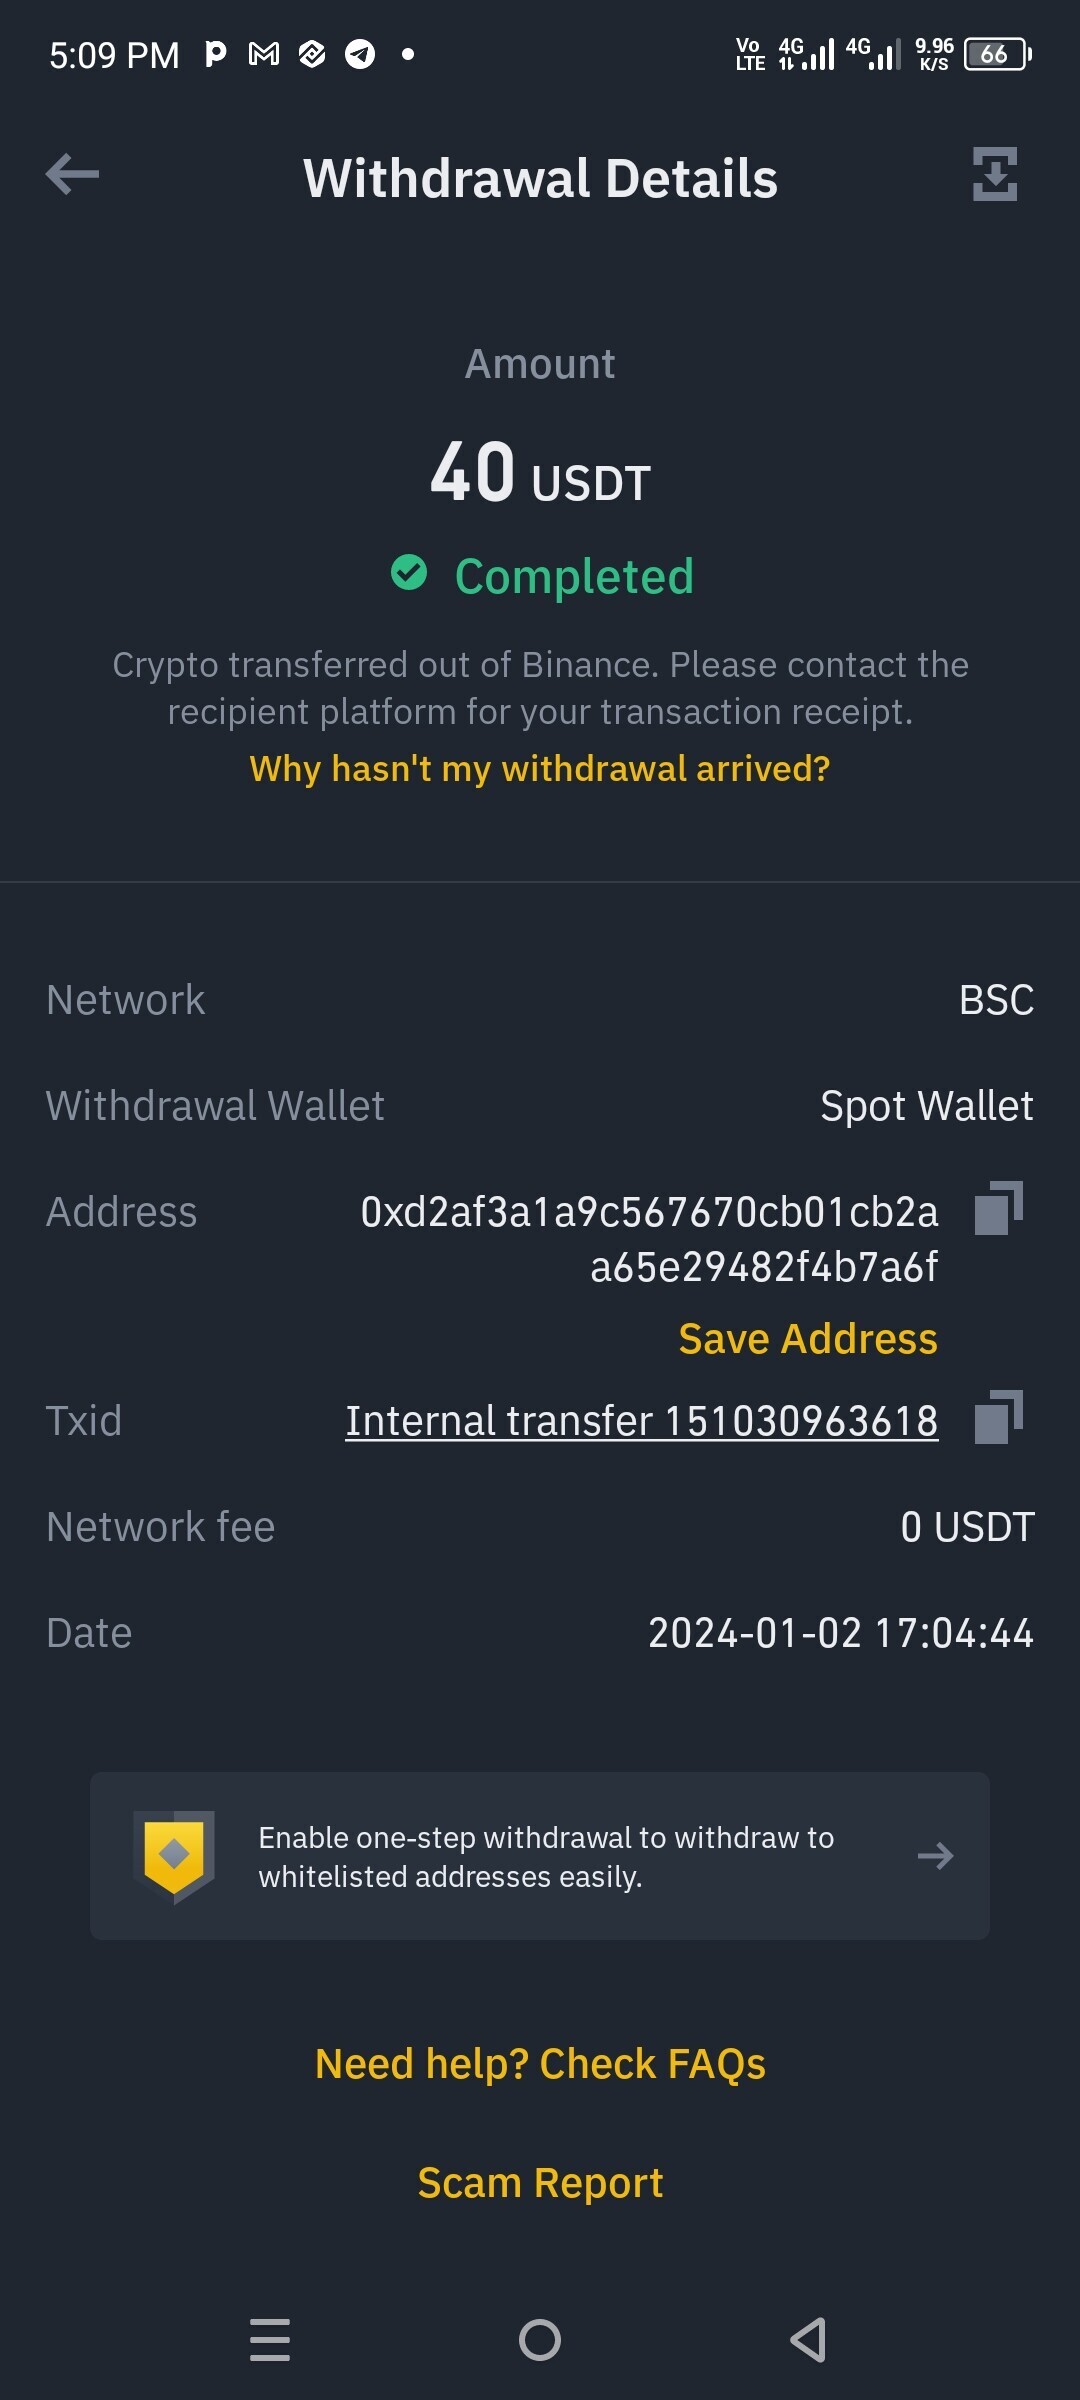Open Need help? Check FAQs
Viewport: 1080px width, 2400px height.
[x=540, y=2063]
